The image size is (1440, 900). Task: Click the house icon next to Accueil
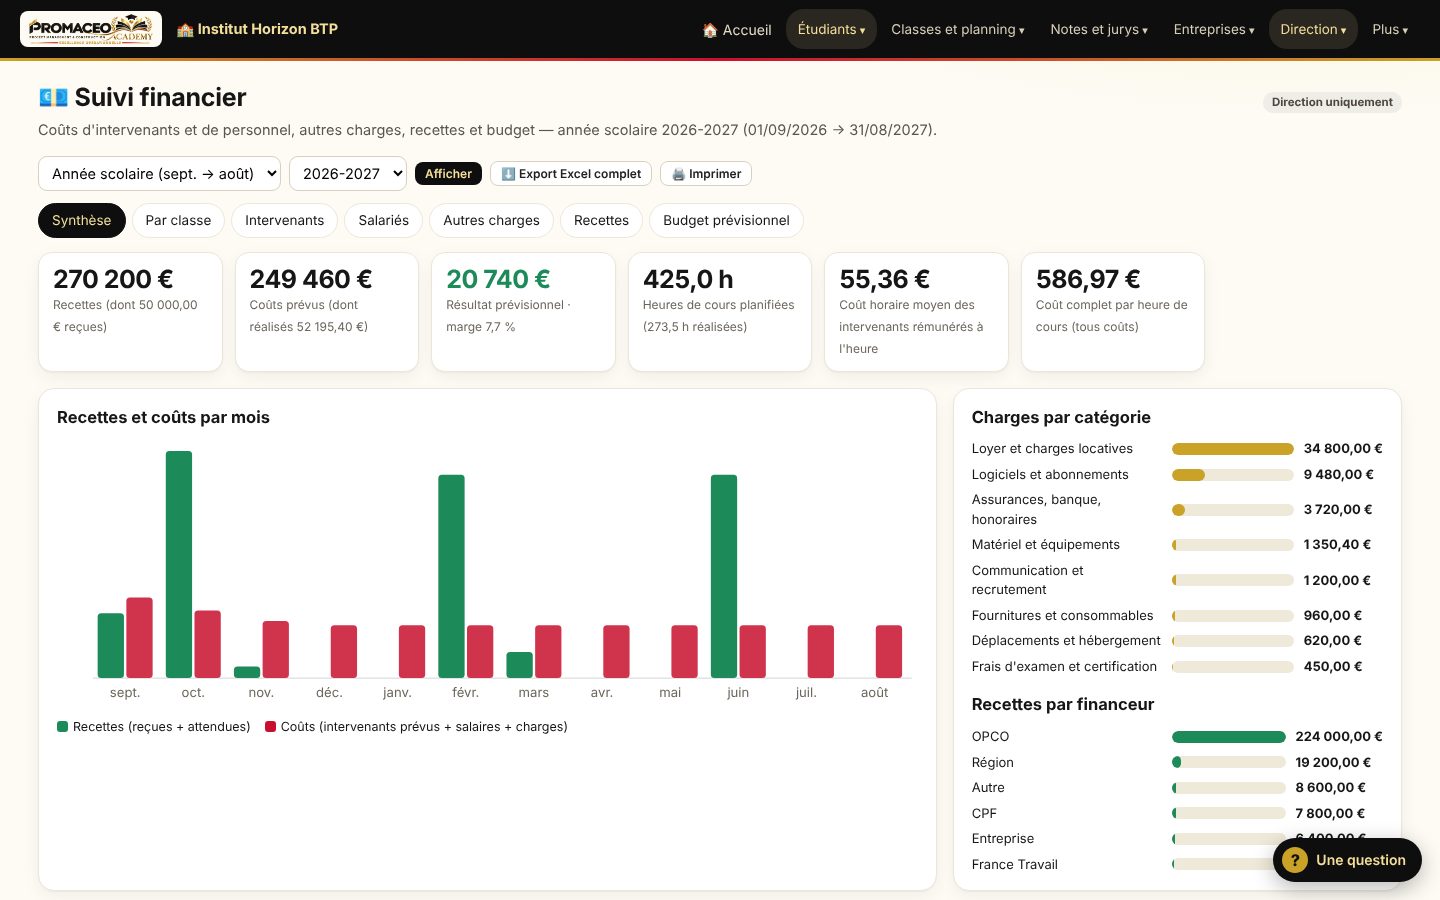710,30
